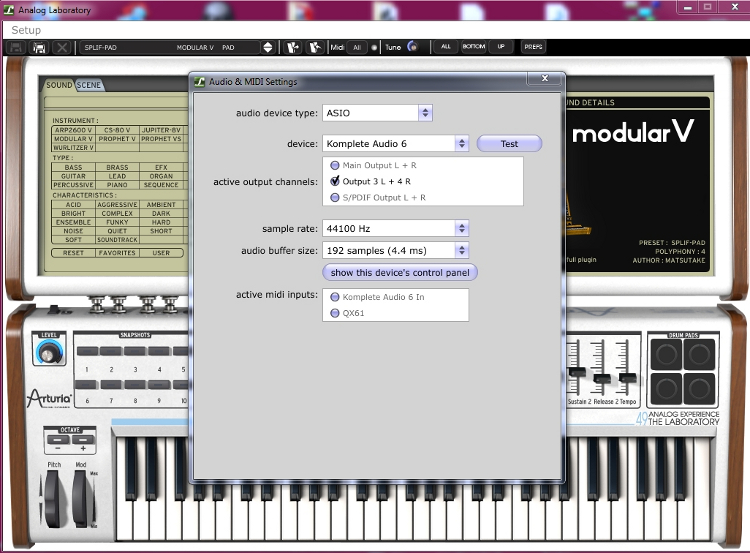Toggle the BASS type filter
This screenshot has width=750, height=553.
pos(73,167)
